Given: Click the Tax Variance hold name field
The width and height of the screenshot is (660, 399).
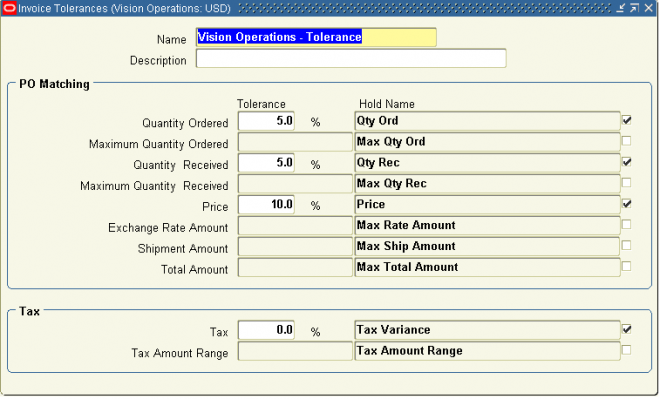Looking at the screenshot, I should point(487,330).
